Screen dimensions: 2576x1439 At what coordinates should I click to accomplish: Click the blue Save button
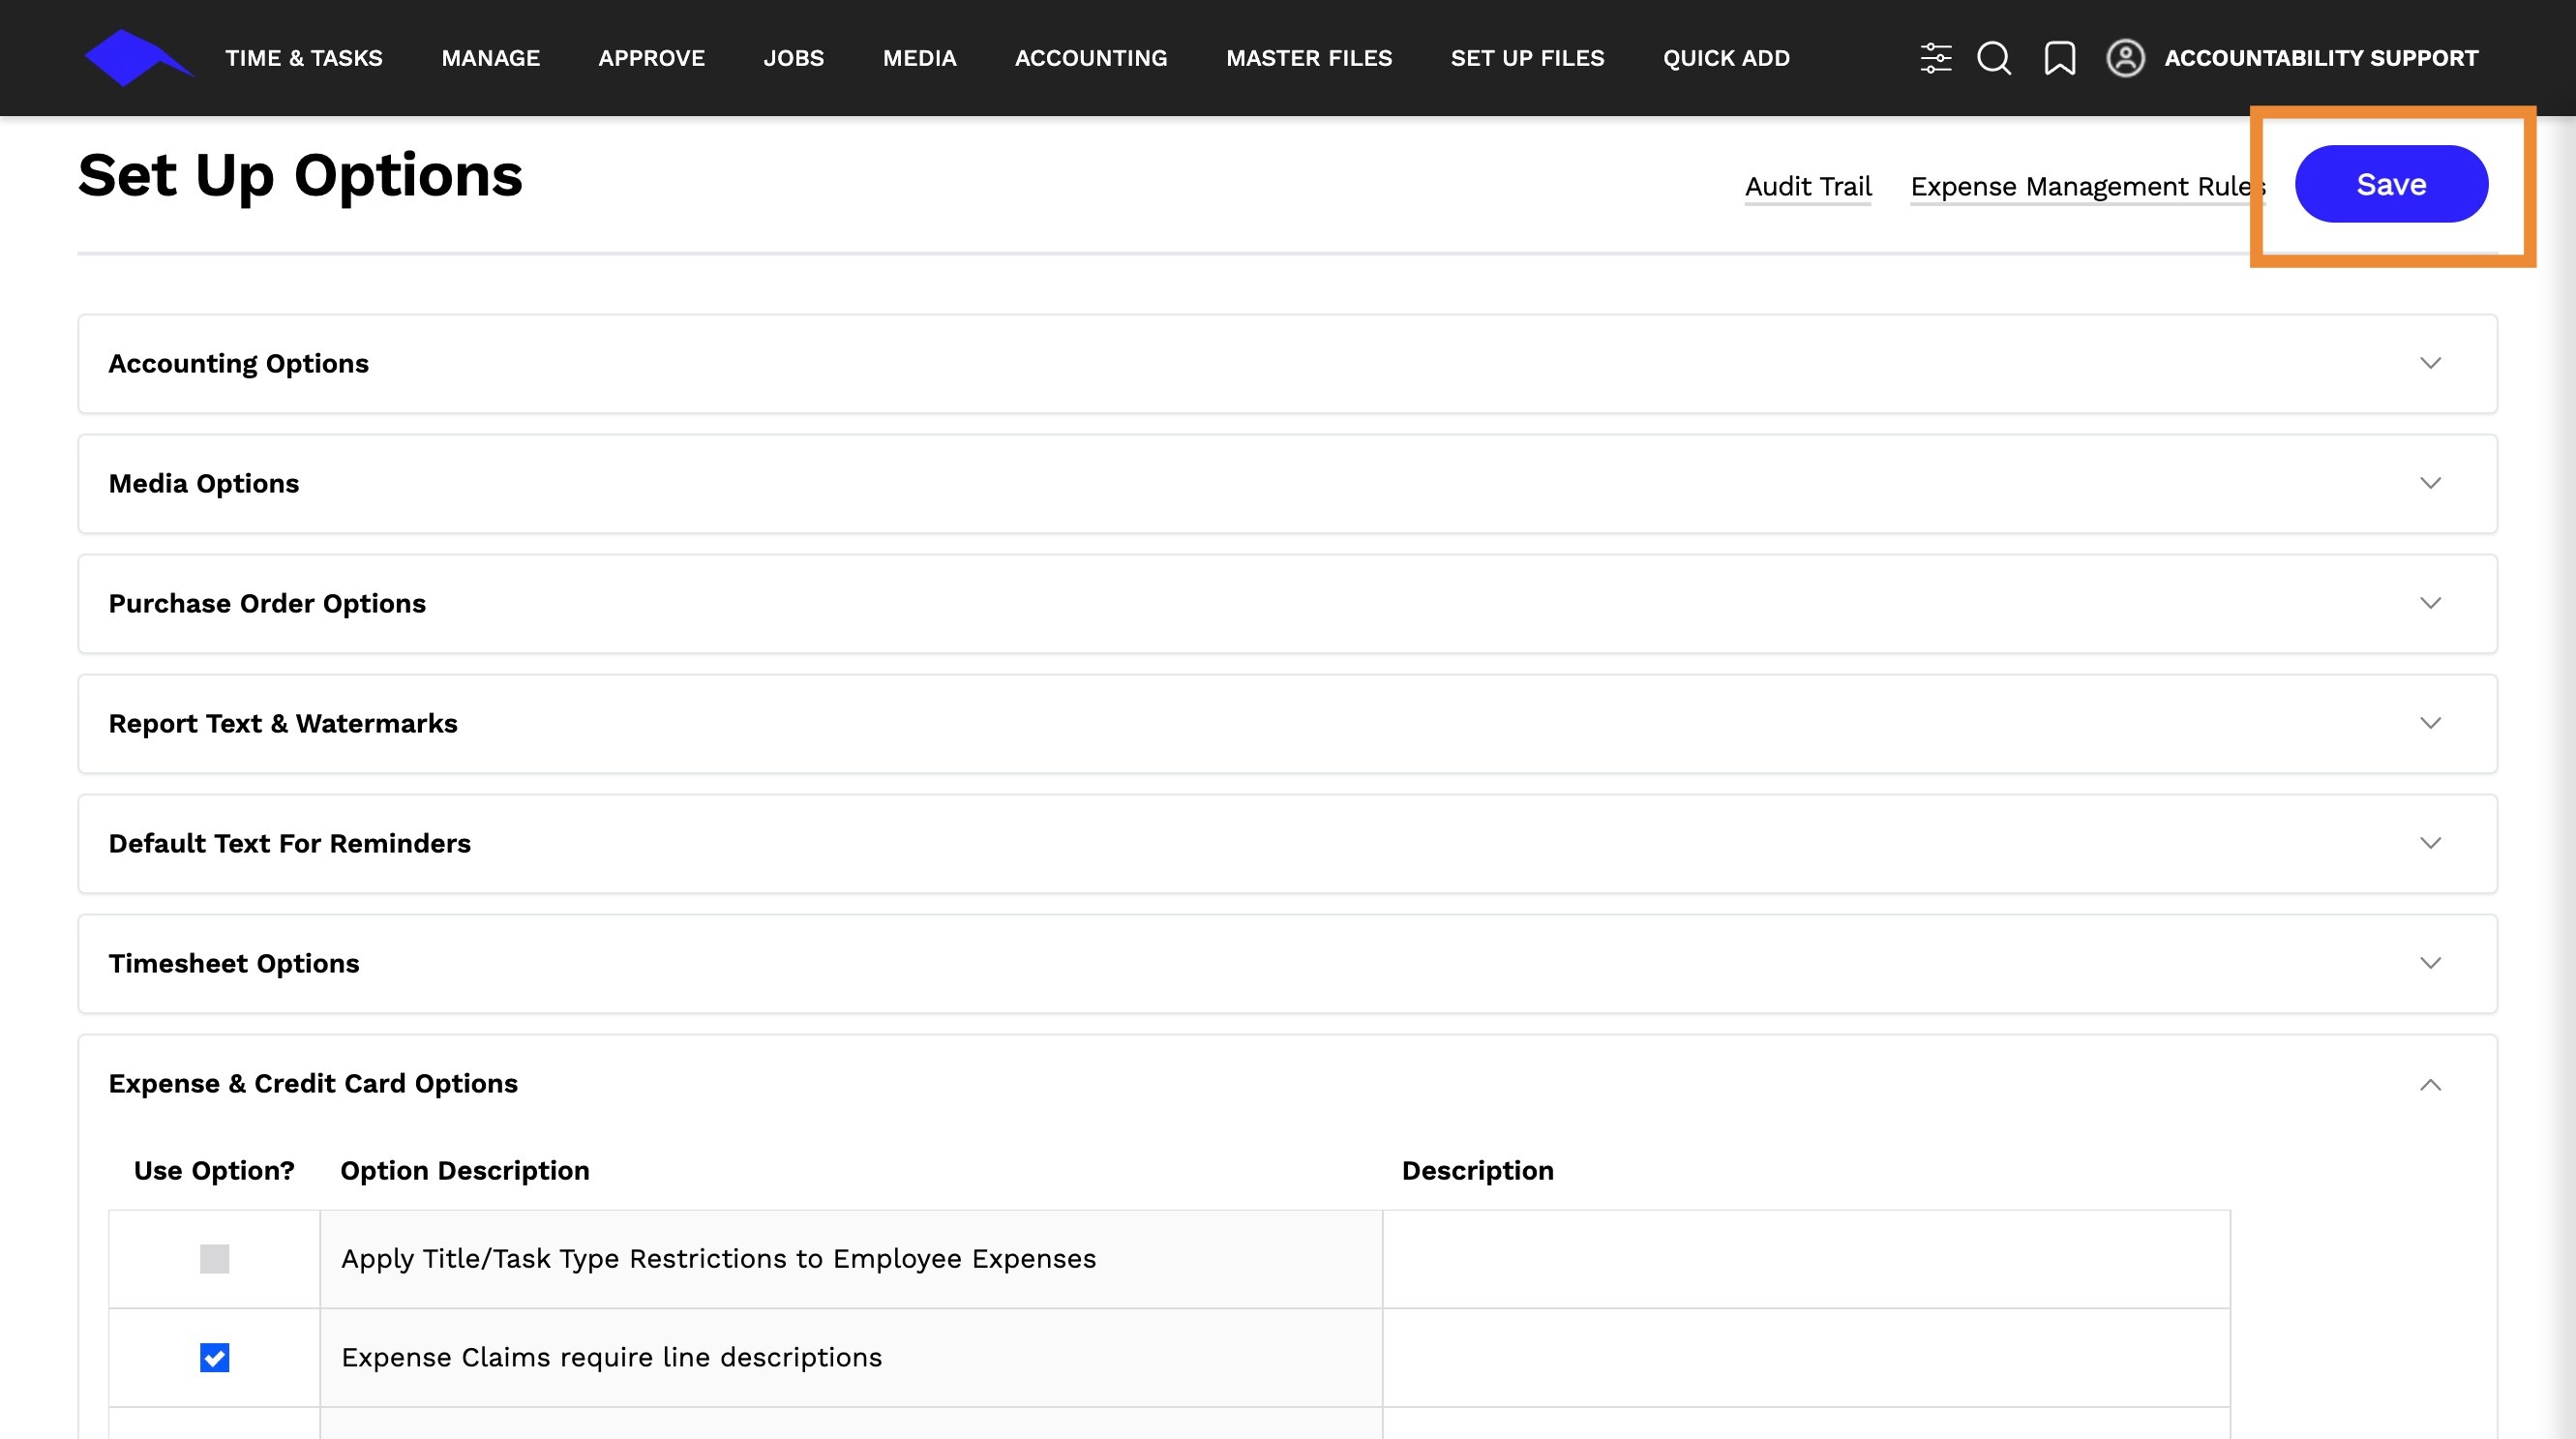point(2391,184)
